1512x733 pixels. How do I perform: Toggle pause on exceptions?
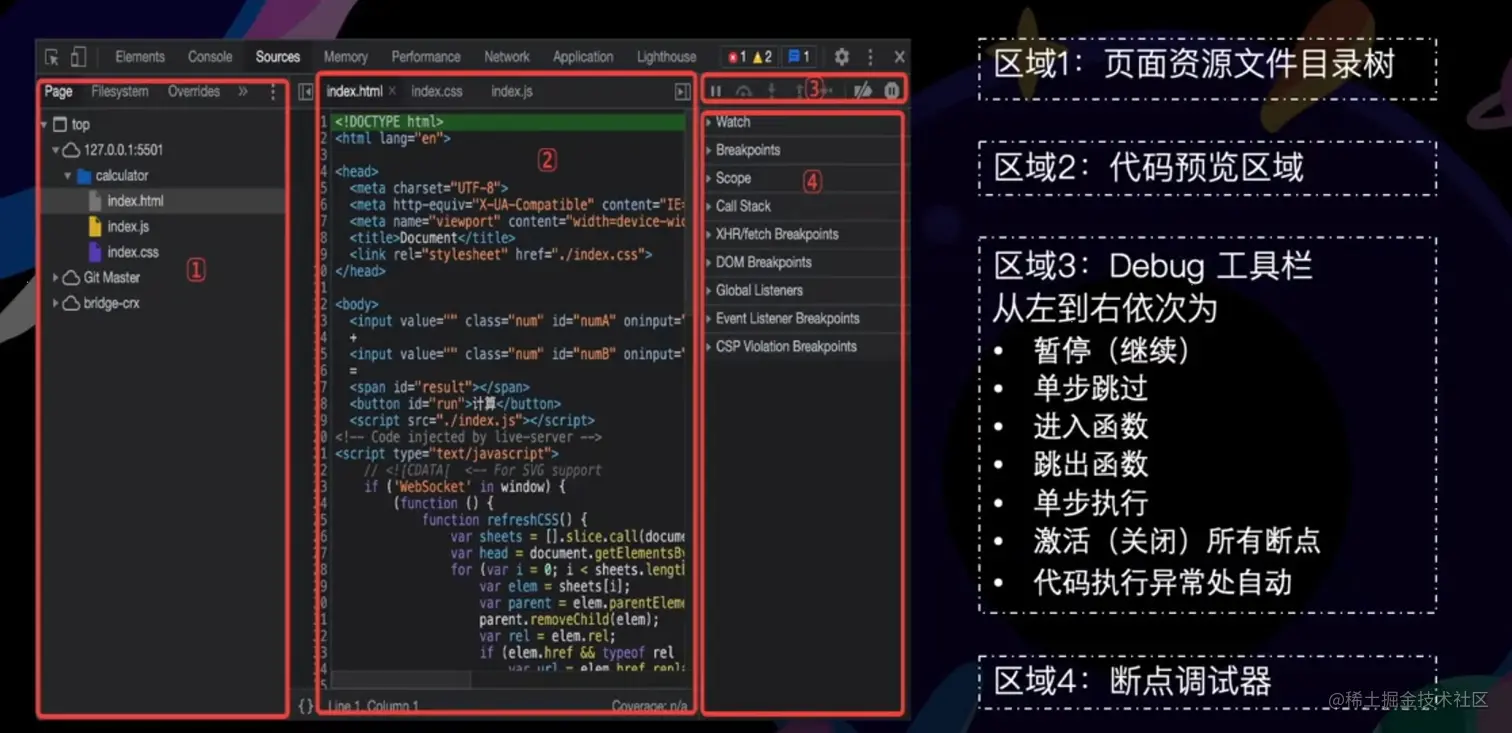892,91
